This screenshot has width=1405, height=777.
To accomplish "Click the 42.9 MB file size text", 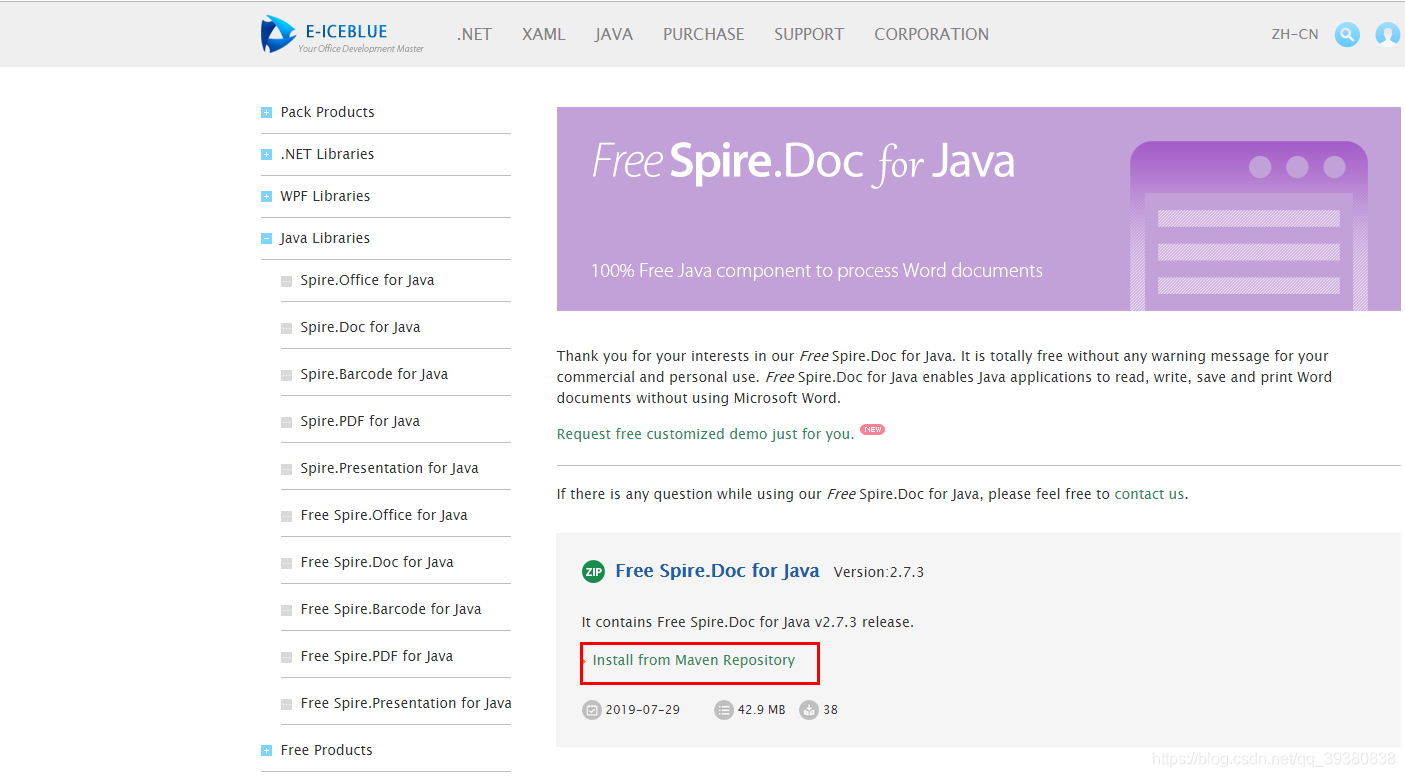I will pyautogui.click(x=762, y=710).
